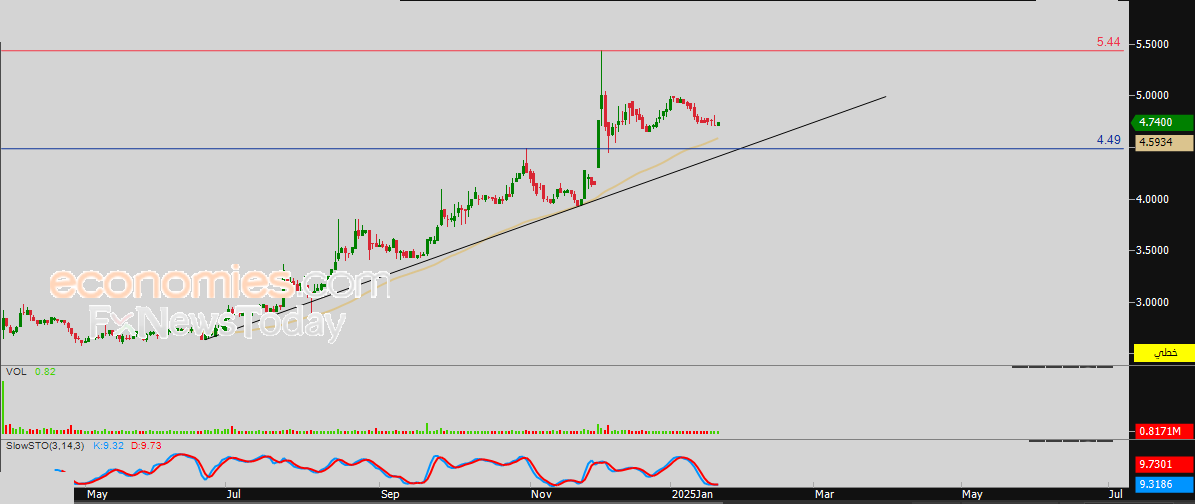Click the 2025Jan label on time axis
The width and height of the screenshot is (1195, 504).
click(x=692, y=496)
